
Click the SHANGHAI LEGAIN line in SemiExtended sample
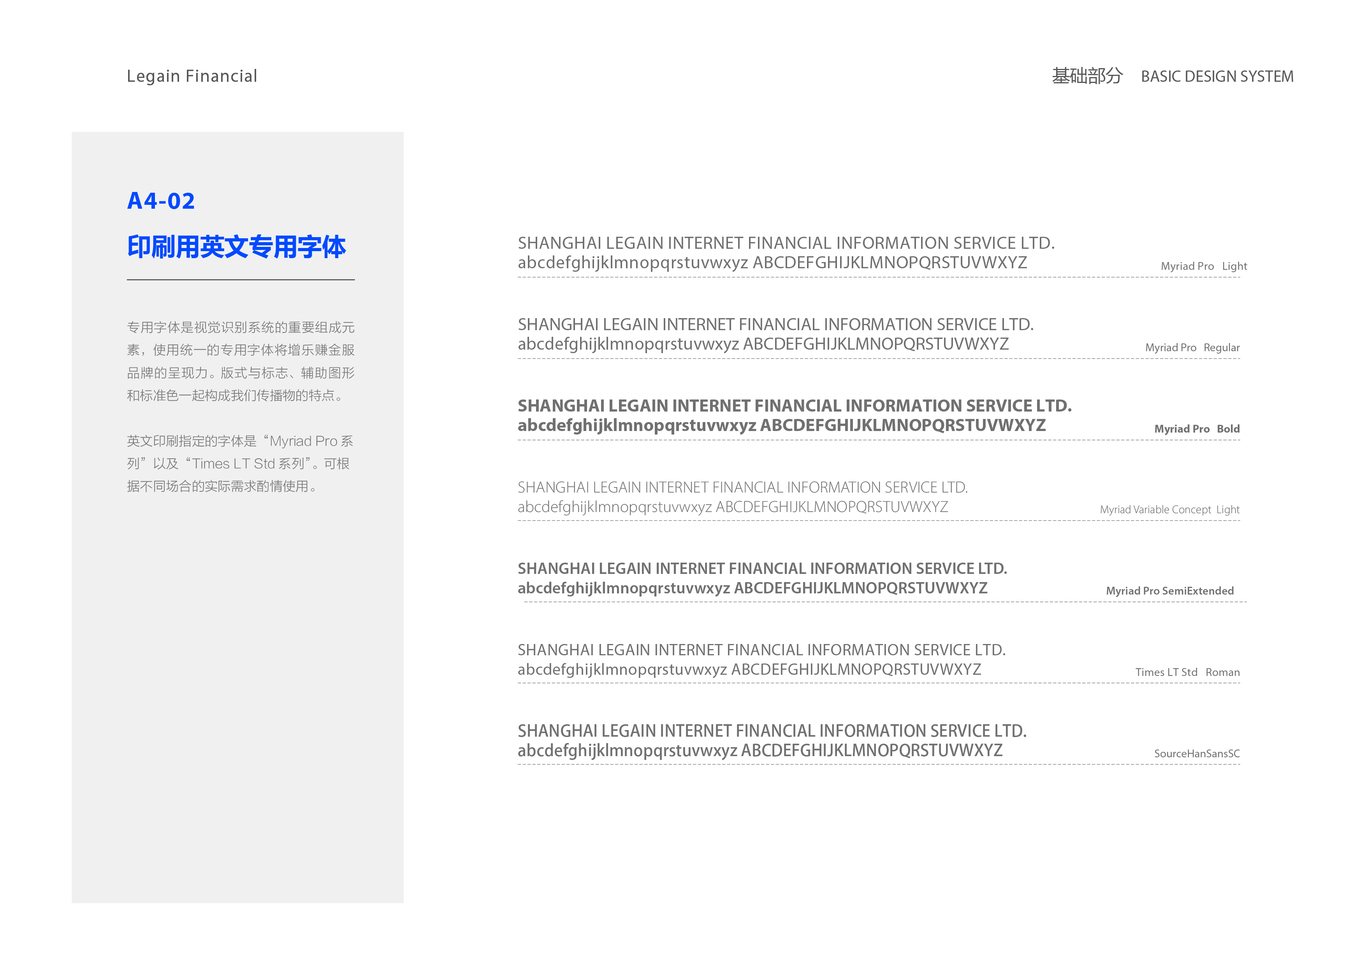[763, 569]
